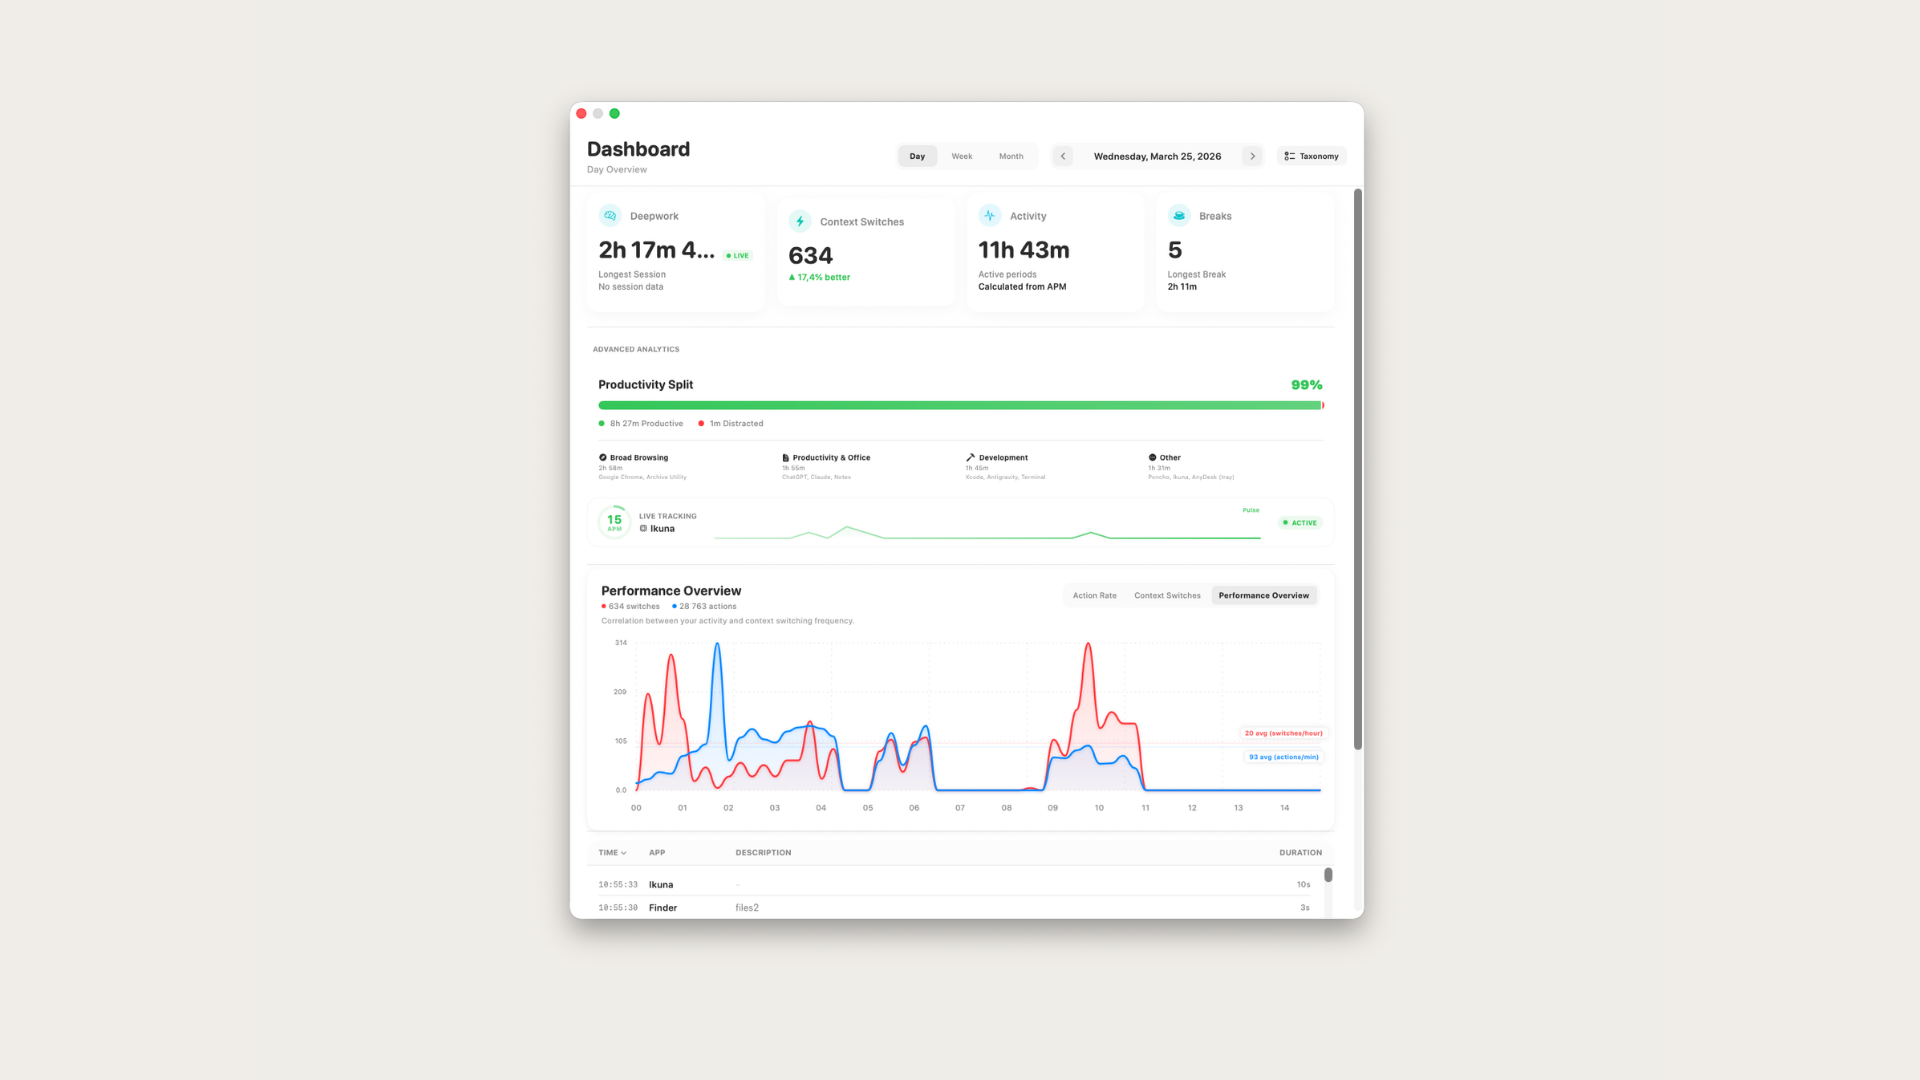
Task: Click the green ACTIVE status badge
Action: (1300, 523)
